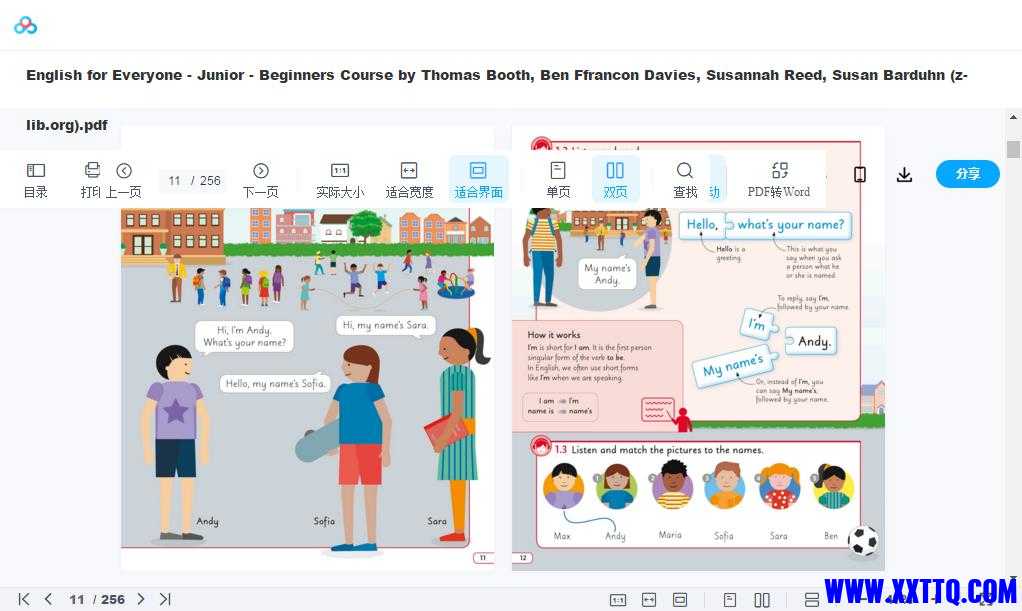Click the bottom bar fit width icon
This screenshot has height=611, width=1022.
[x=649, y=600]
